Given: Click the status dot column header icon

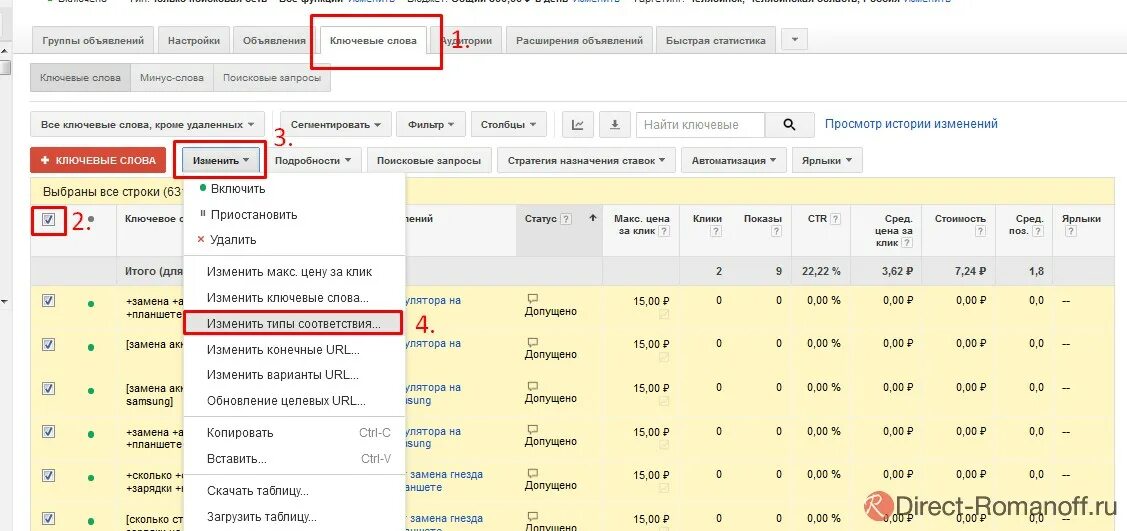Looking at the screenshot, I should coord(91,219).
